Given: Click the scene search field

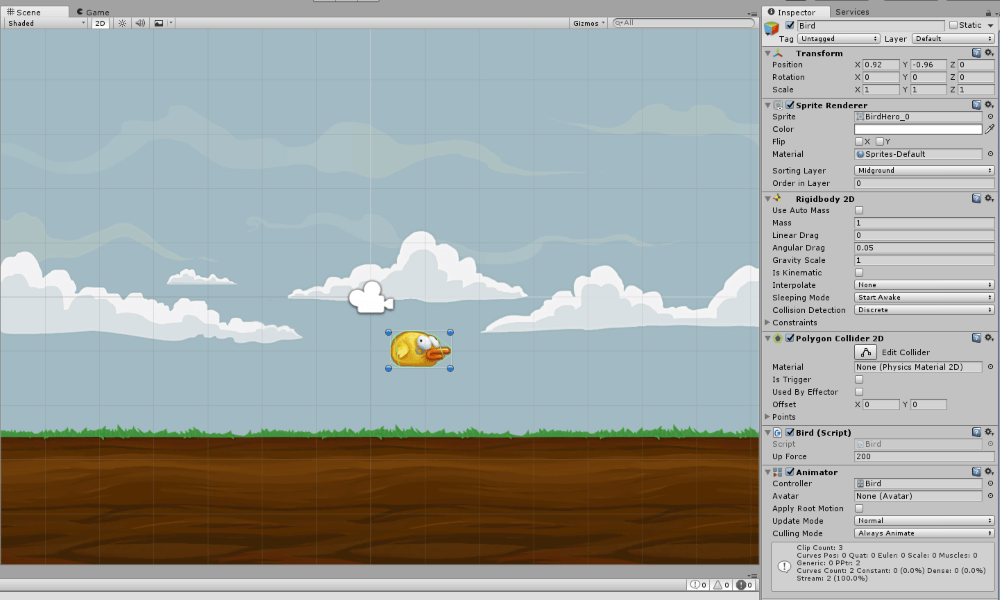Looking at the screenshot, I should 682,23.
